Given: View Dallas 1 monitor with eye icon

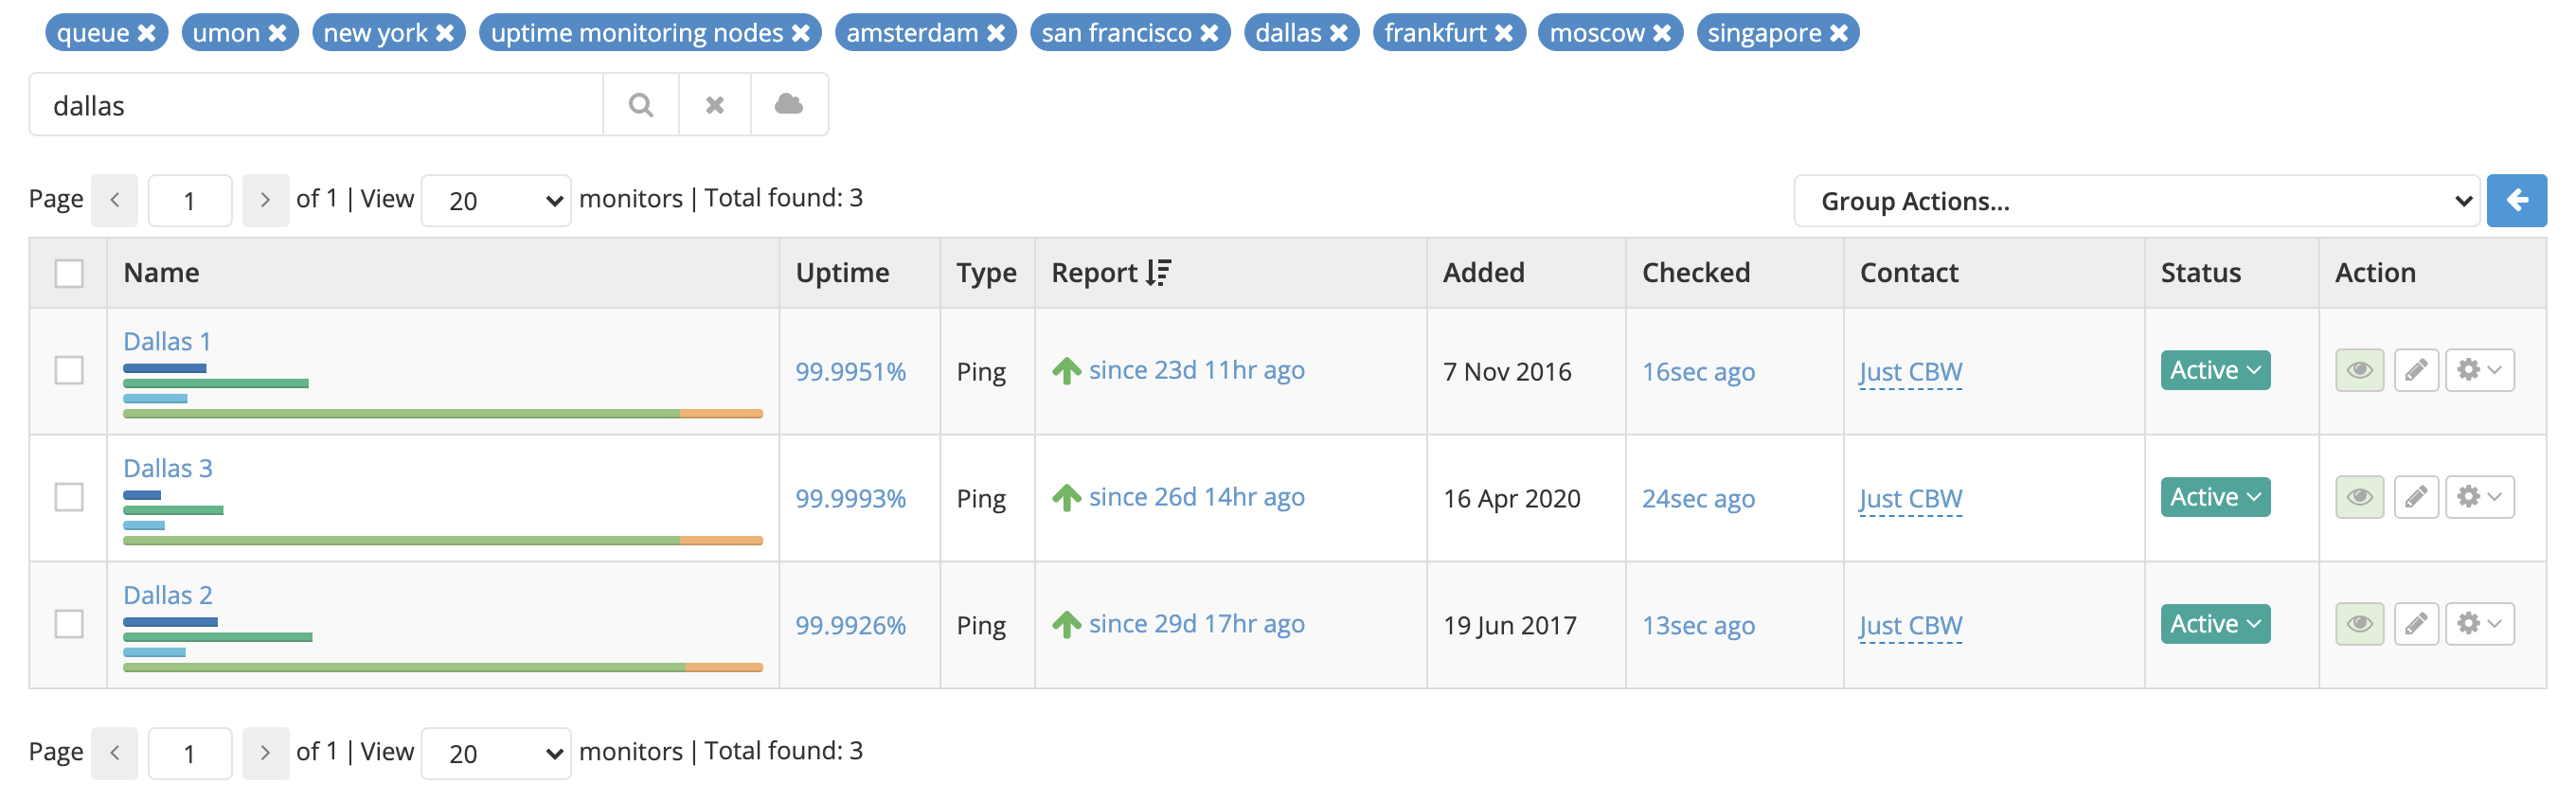Looking at the screenshot, I should tap(2359, 370).
